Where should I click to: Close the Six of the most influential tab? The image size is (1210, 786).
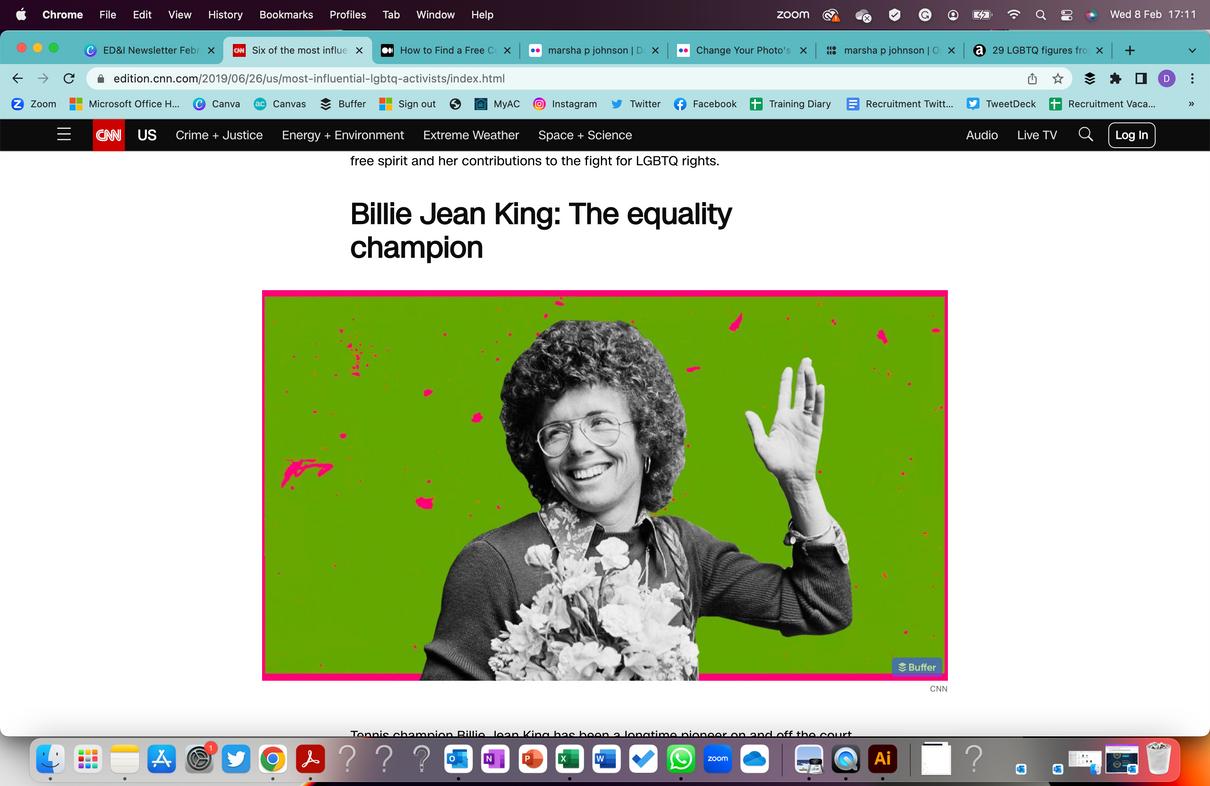[359, 50]
